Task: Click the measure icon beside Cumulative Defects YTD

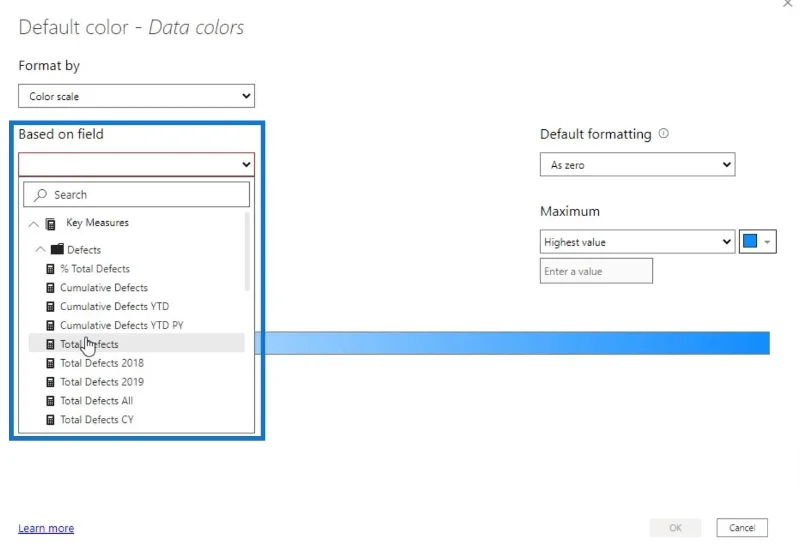Action: [x=50, y=307]
